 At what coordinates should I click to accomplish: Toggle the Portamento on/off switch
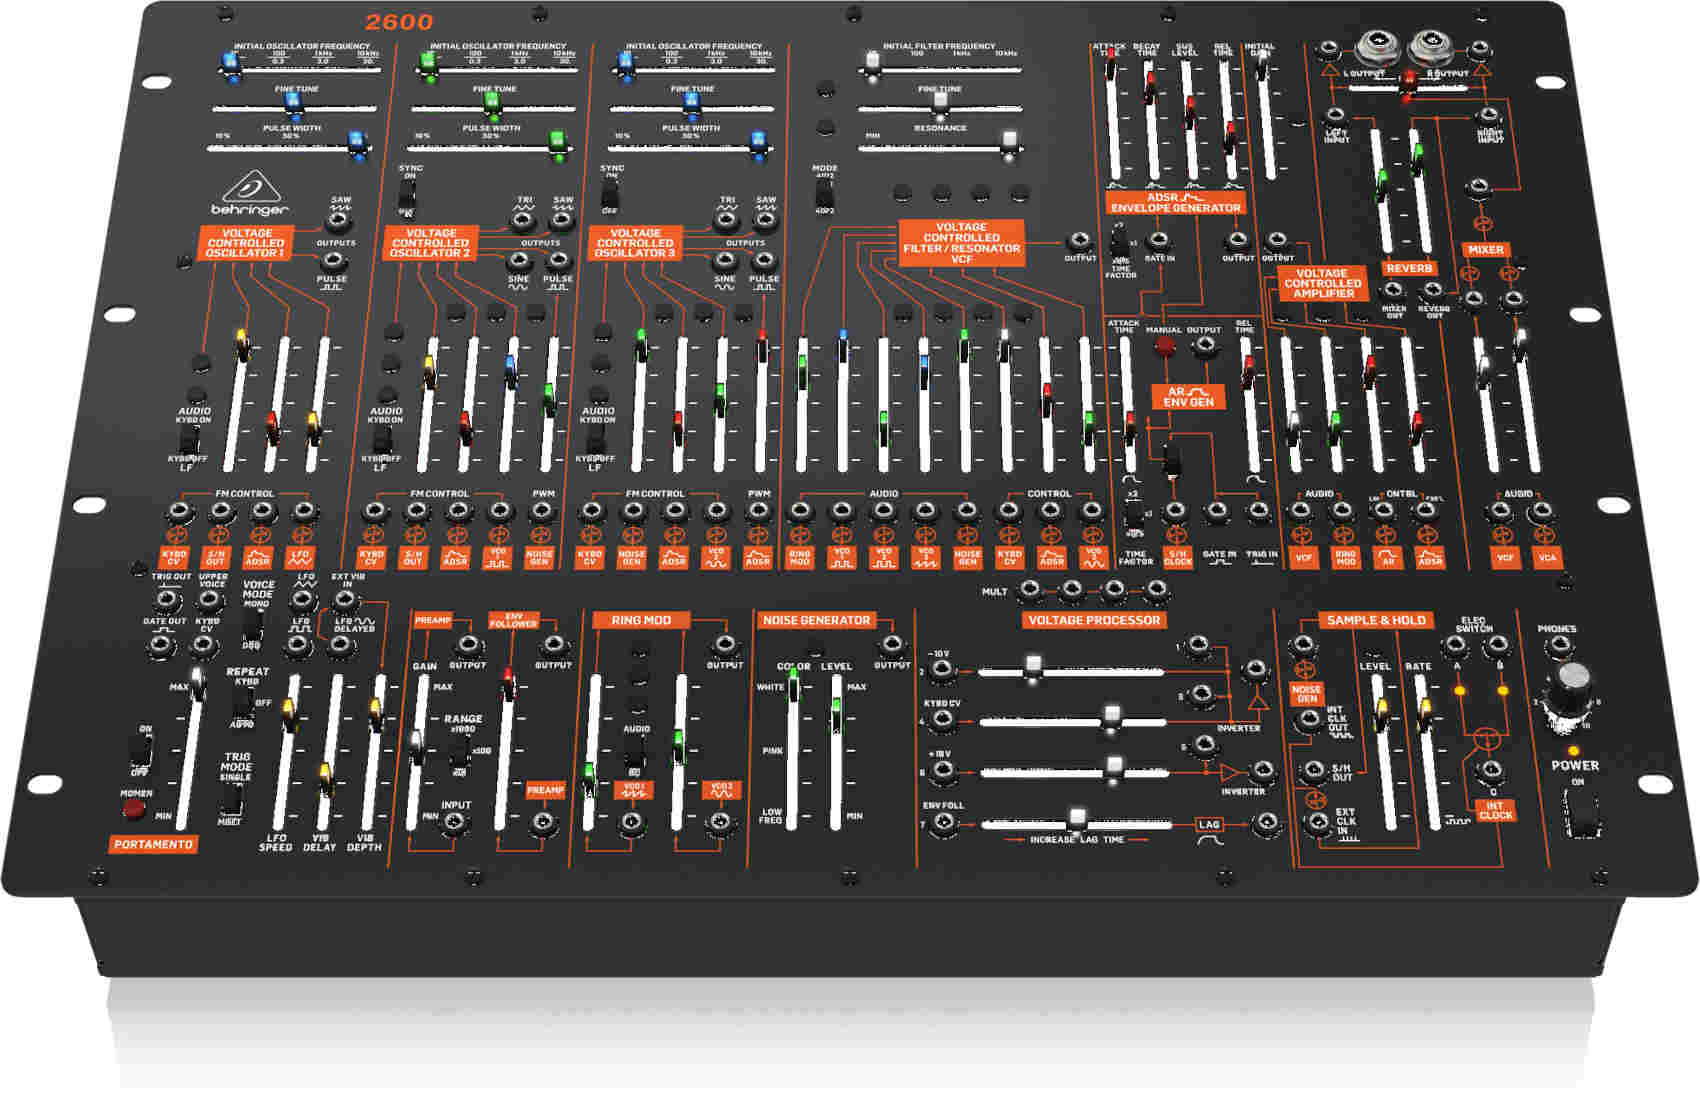pos(143,750)
